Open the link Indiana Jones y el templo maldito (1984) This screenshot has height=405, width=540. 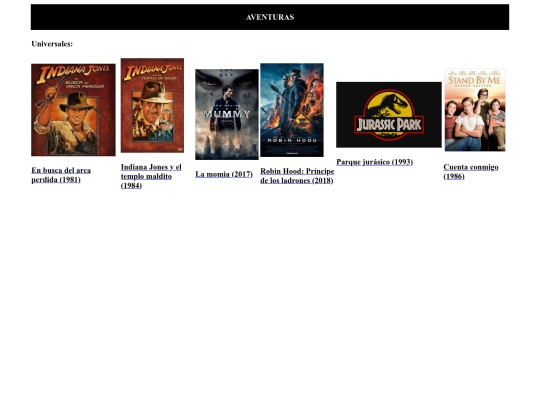pyautogui.click(x=151, y=176)
